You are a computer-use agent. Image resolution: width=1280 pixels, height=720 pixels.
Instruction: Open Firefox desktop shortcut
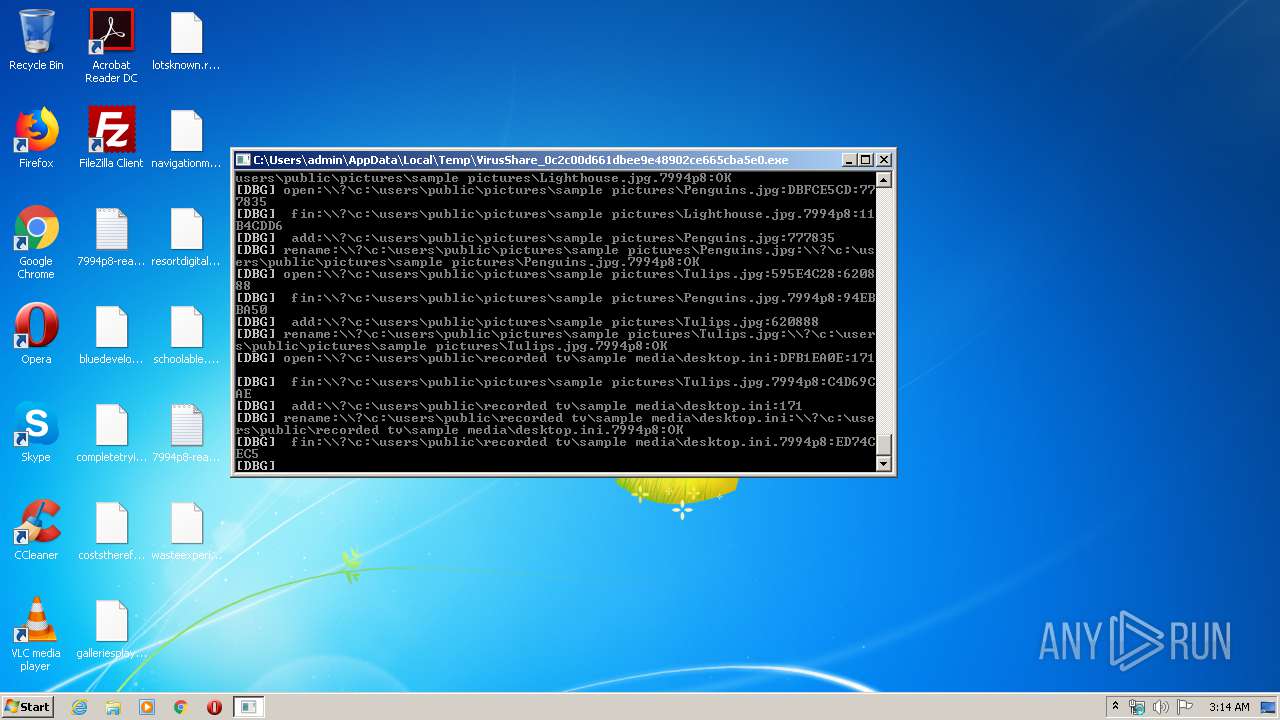[36, 138]
